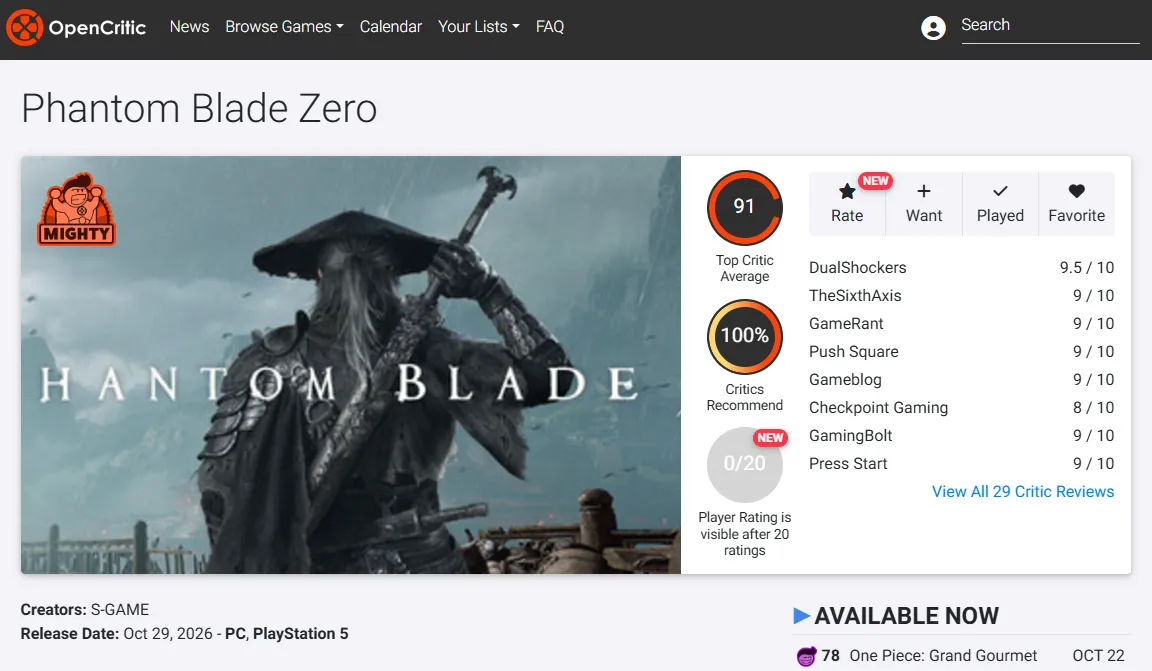Click the Favorite heart icon
The width and height of the screenshot is (1152, 671).
pos(1076,191)
